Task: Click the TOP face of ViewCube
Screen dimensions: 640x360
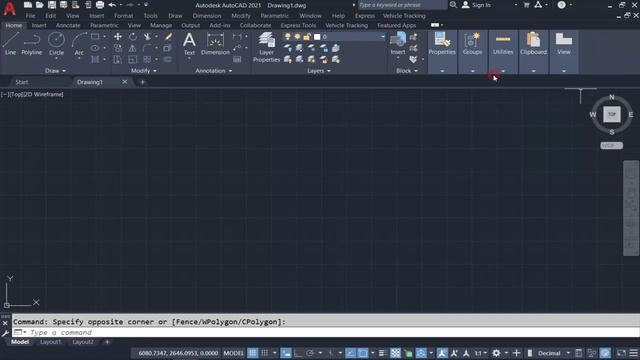Action: (x=611, y=114)
